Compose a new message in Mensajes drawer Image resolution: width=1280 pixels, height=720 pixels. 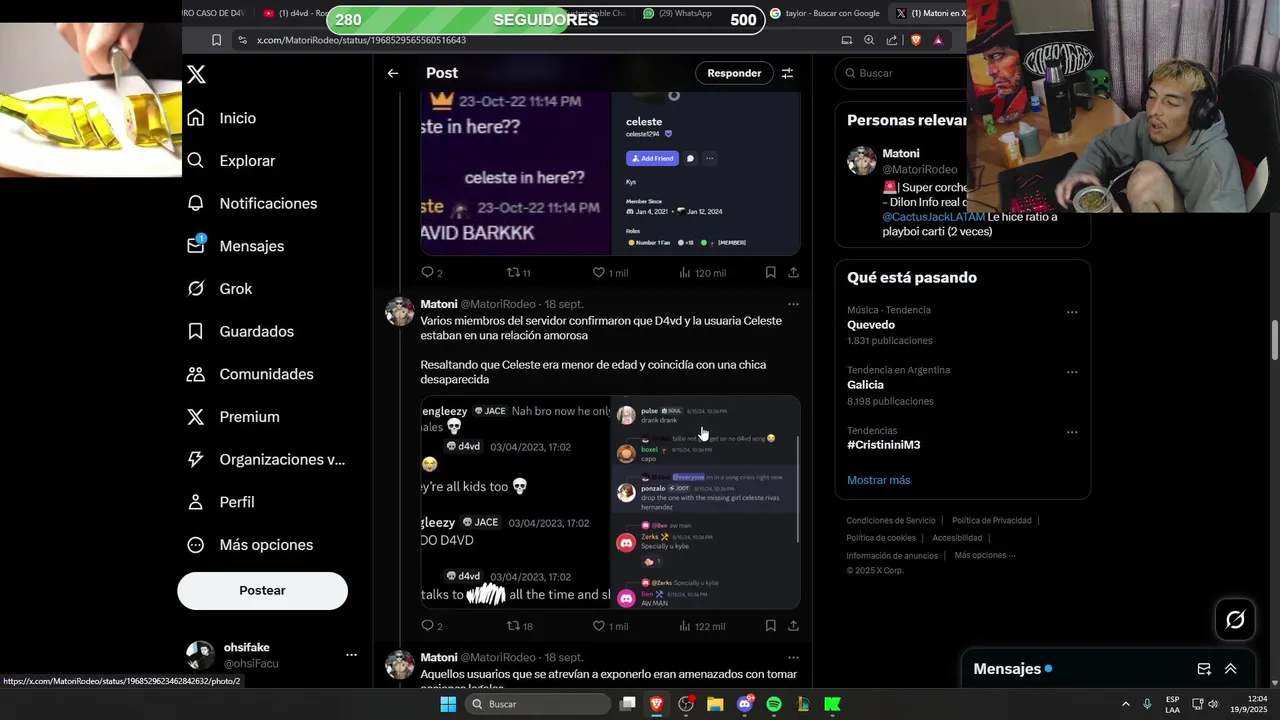[x=1204, y=669]
